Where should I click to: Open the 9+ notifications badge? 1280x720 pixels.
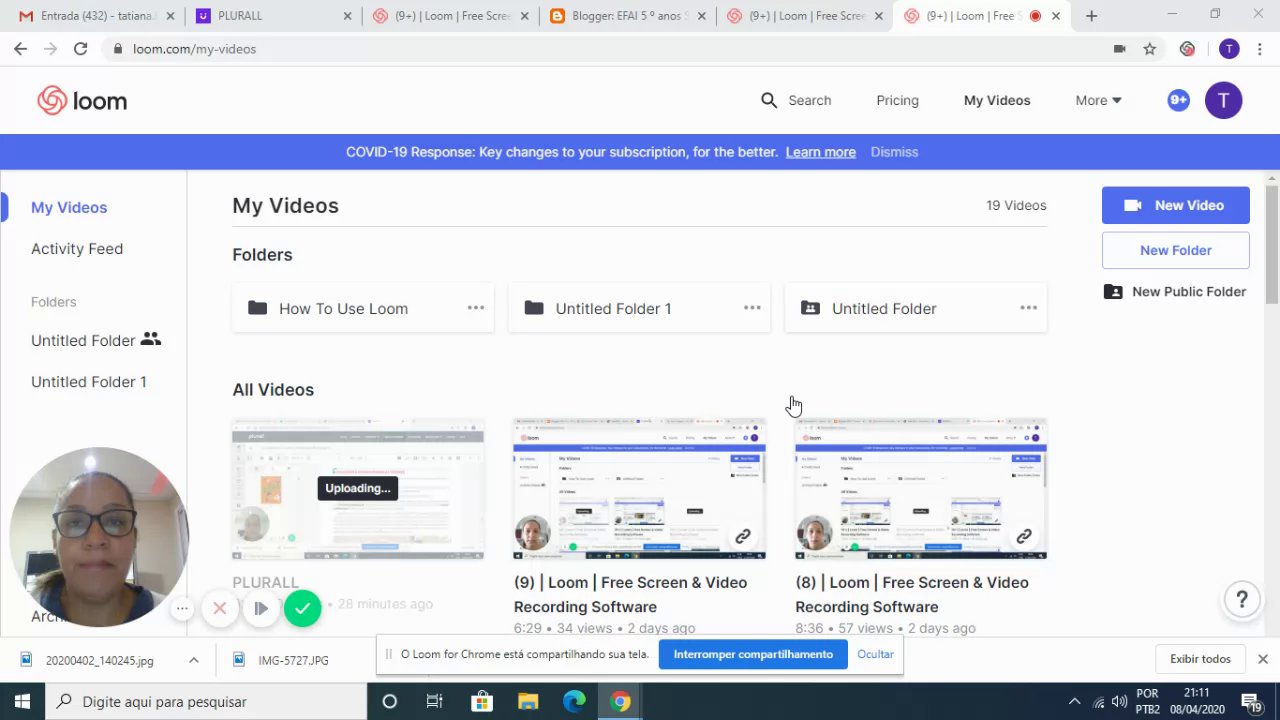point(1178,100)
